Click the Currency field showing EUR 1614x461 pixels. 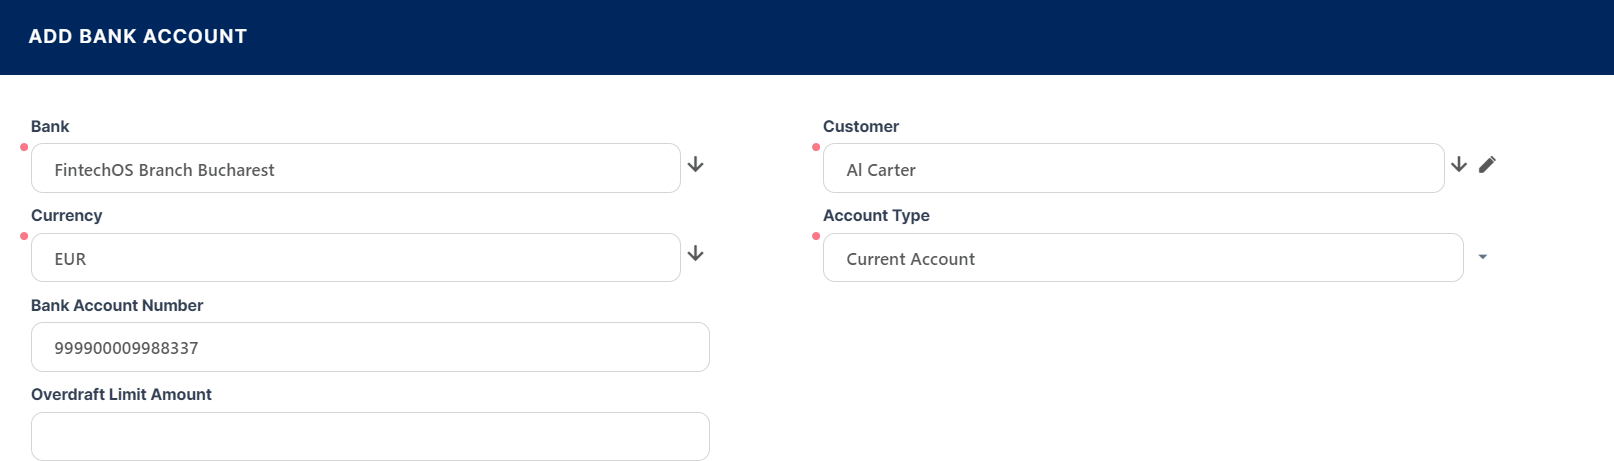click(355, 258)
